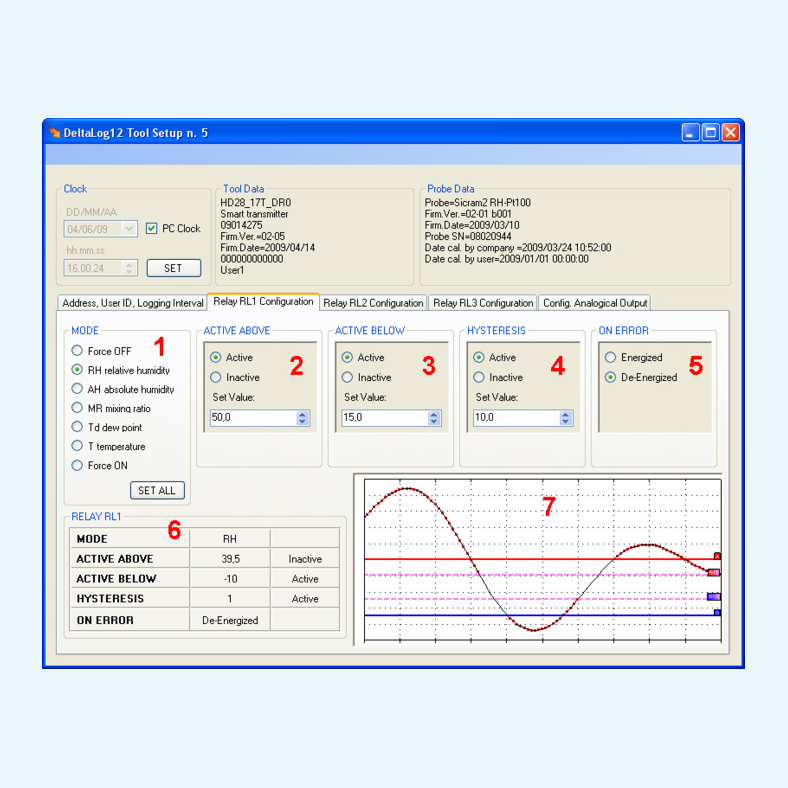Click the purple threshold marker on the graph

(714, 597)
